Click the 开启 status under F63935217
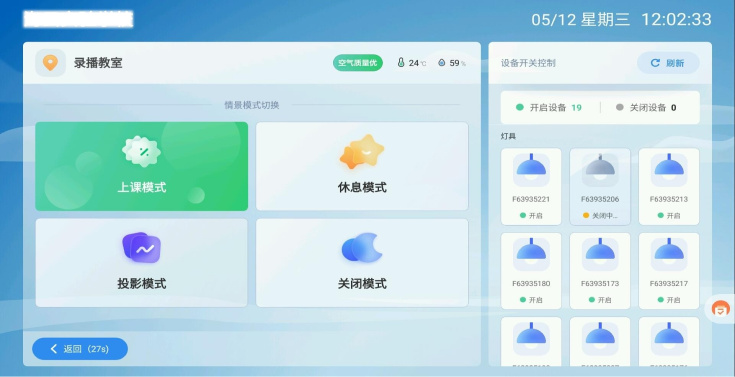This screenshot has height=377, width=735. point(669,300)
